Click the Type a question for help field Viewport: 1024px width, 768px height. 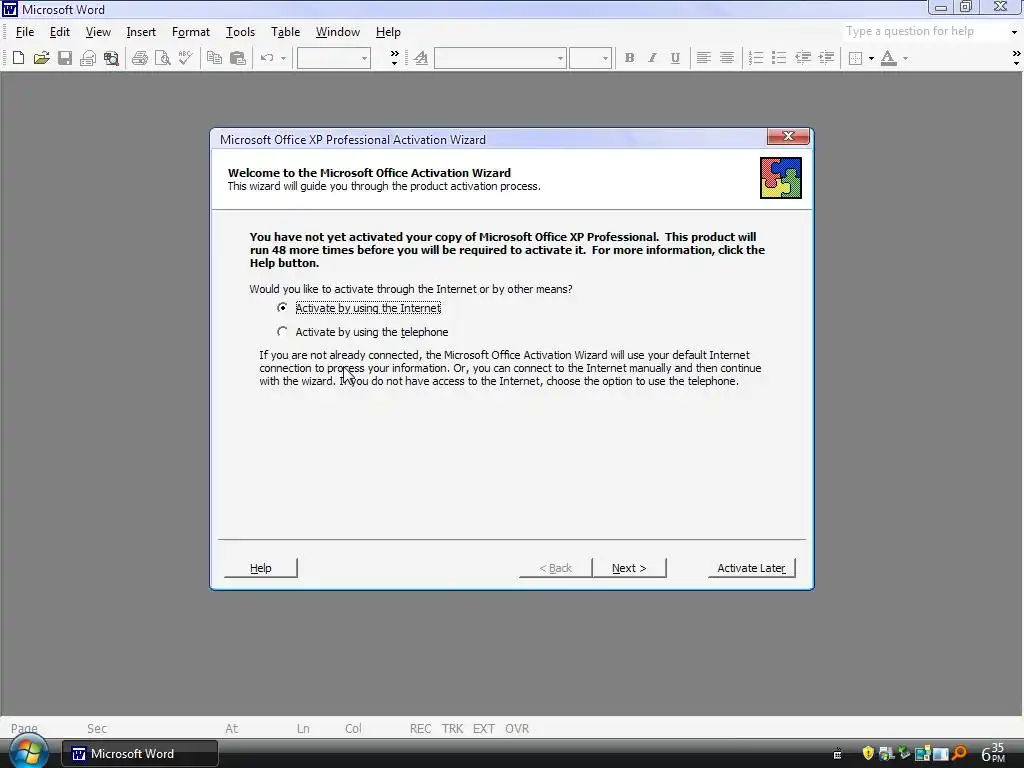click(x=924, y=31)
